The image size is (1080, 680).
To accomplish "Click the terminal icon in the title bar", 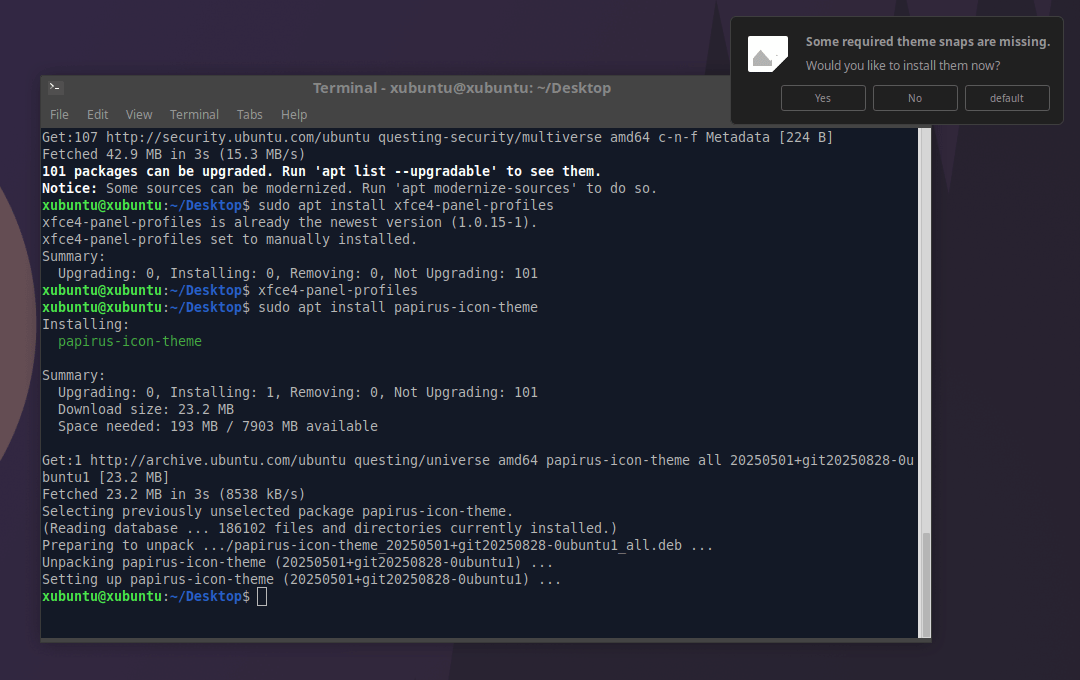I will [56, 88].
